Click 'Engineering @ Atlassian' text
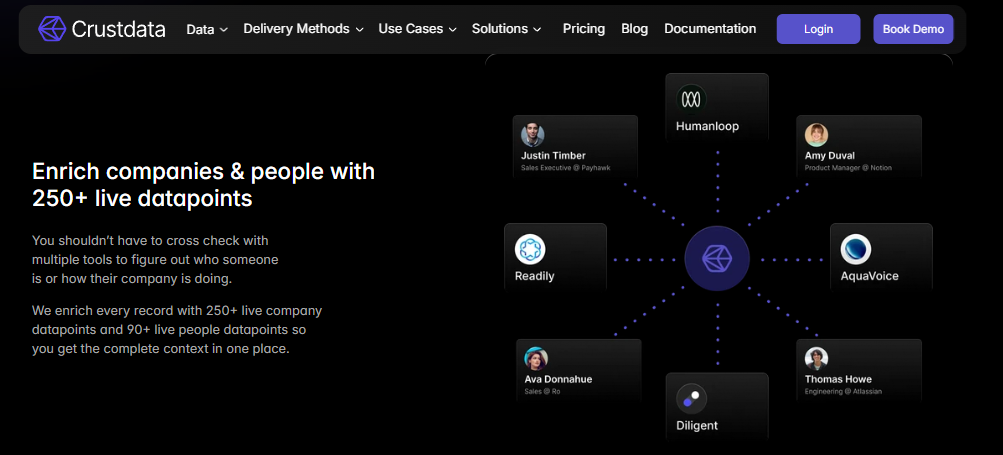 point(843,391)
